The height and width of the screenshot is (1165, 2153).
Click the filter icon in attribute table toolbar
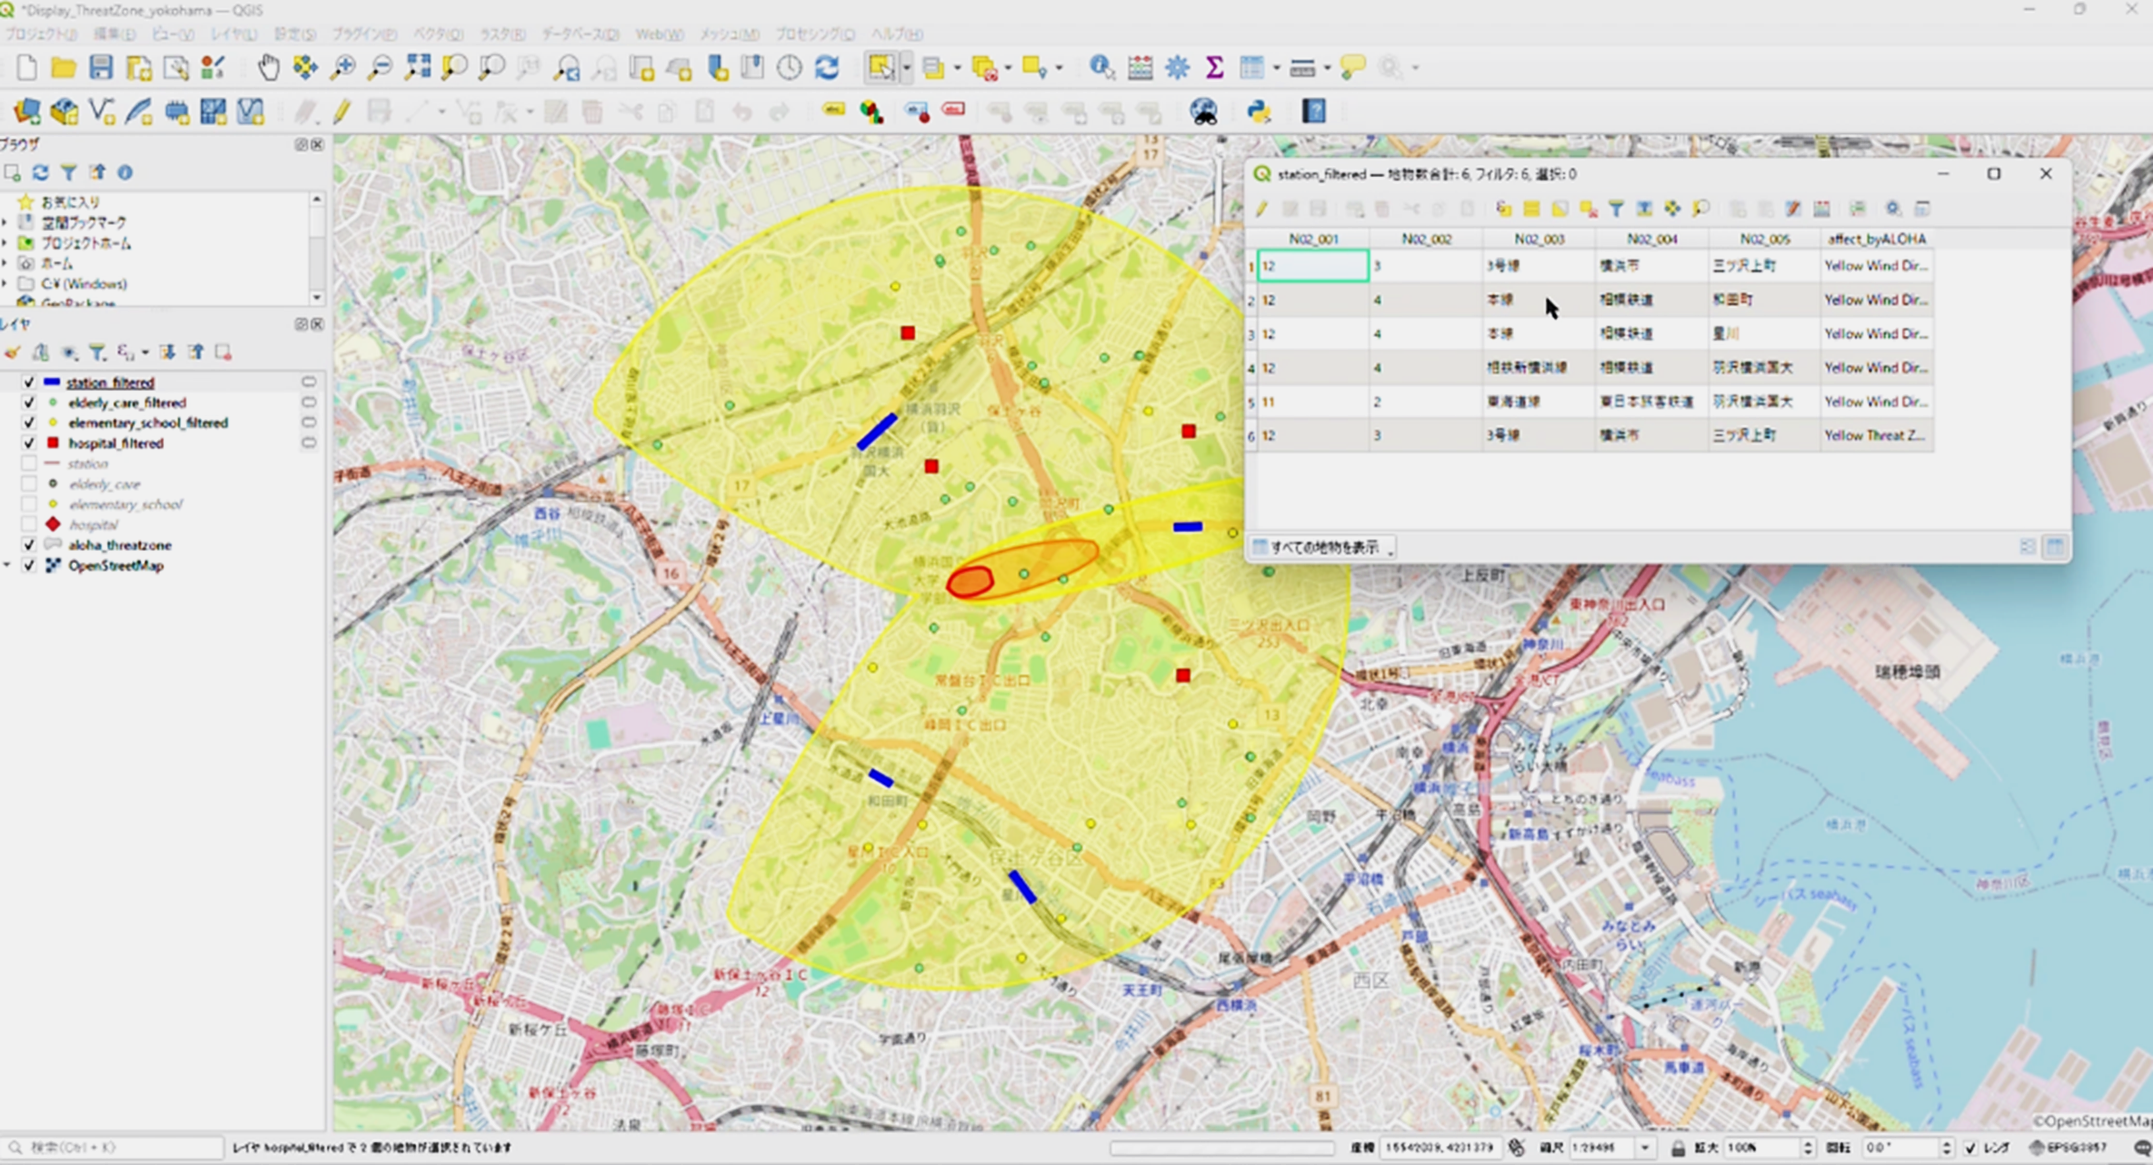(x=1616, y=208)
